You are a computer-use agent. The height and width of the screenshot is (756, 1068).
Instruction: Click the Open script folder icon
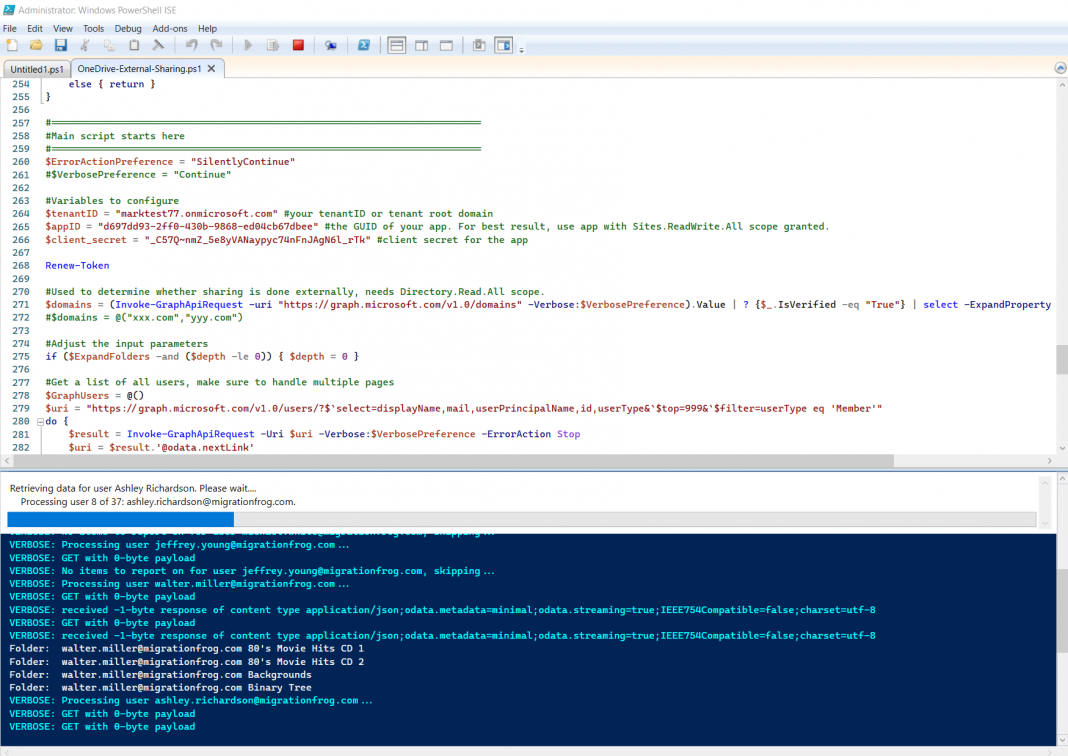36,45
